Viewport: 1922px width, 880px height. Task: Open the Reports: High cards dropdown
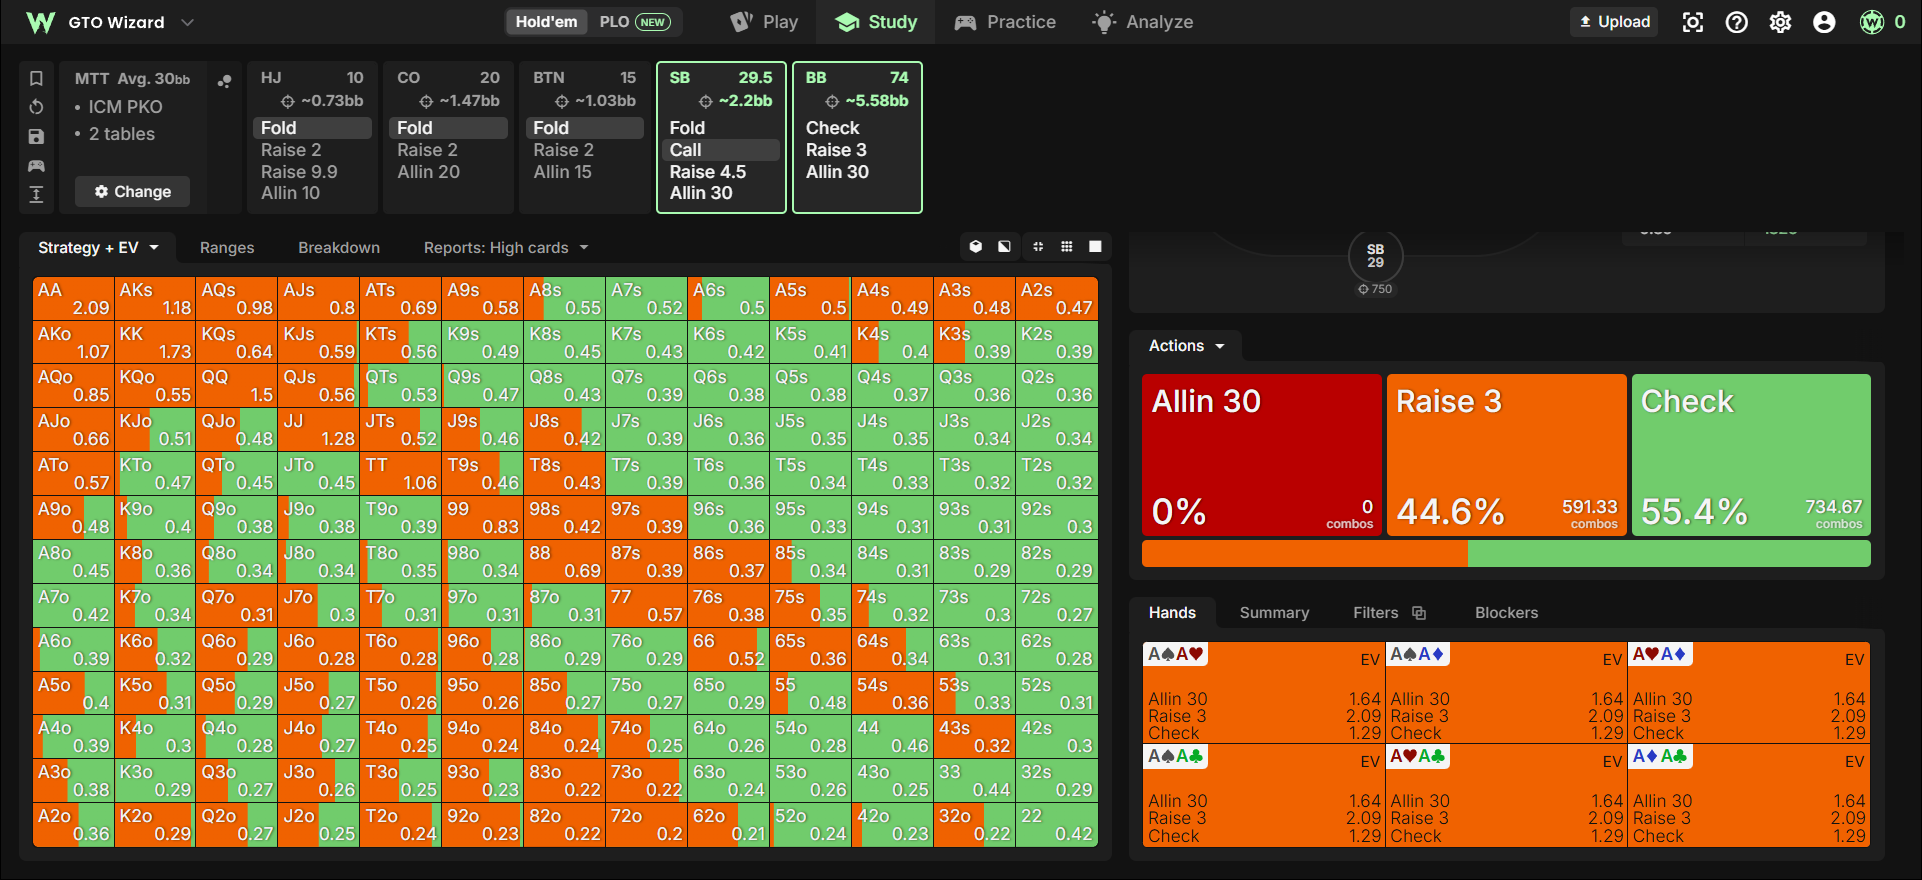point(506,248)
